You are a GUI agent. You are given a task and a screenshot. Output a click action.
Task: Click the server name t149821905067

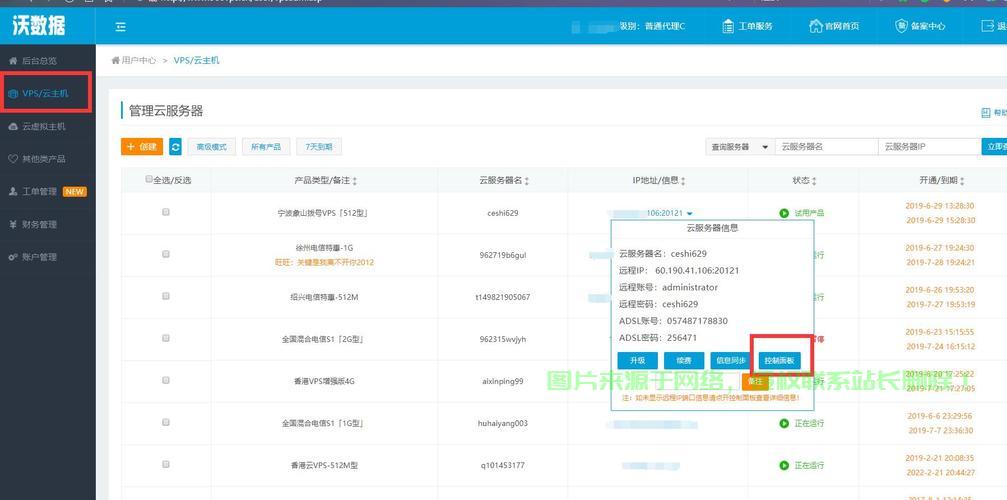(503, 297)
